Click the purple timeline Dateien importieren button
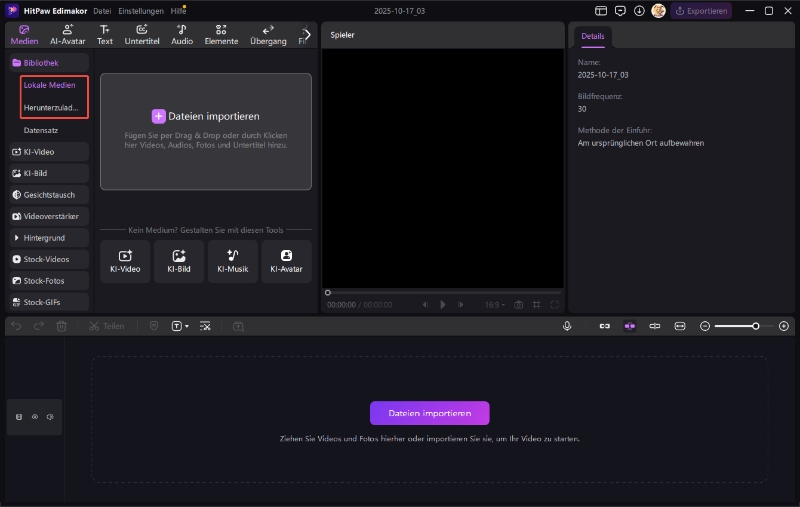Viewport: 800px width, 507px height. coord(429,413)
